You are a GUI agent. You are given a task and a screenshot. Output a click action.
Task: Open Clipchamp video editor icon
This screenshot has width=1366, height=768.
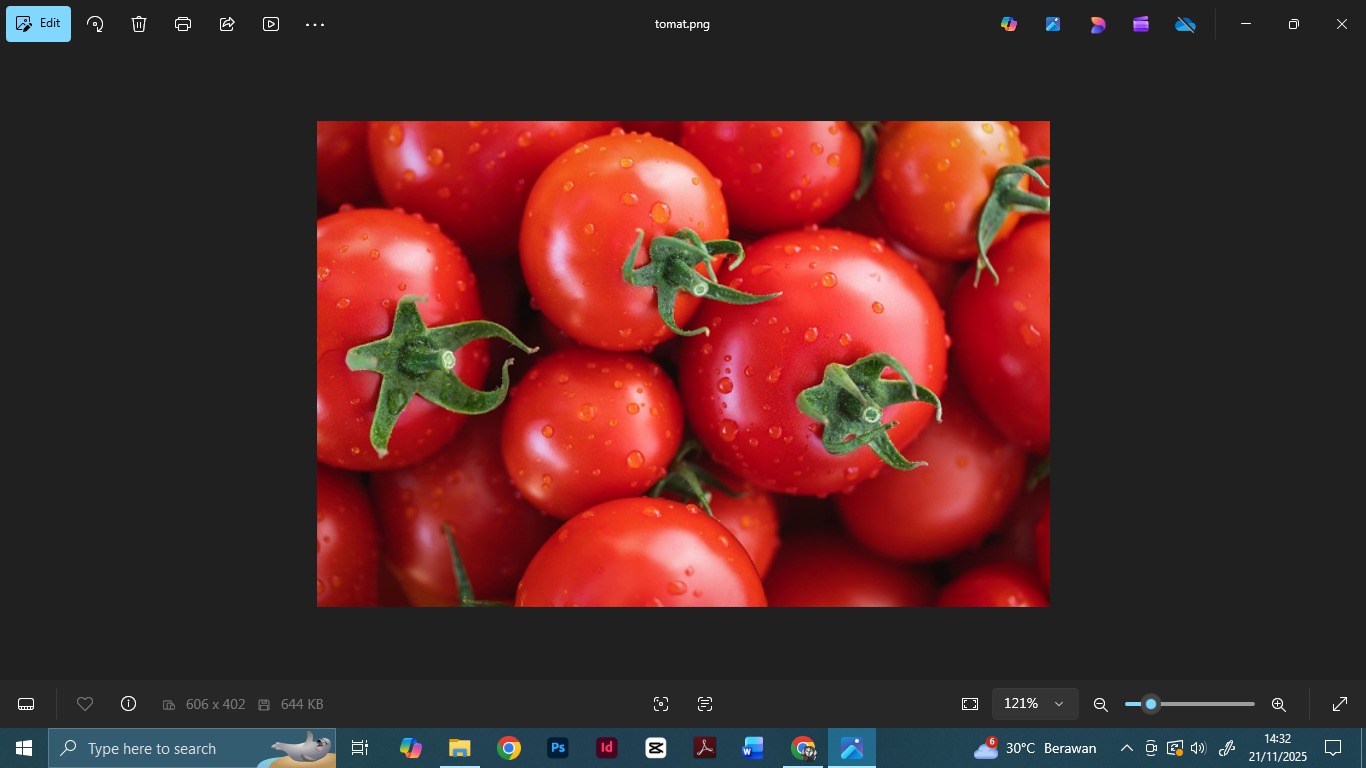click(1141, 24)
